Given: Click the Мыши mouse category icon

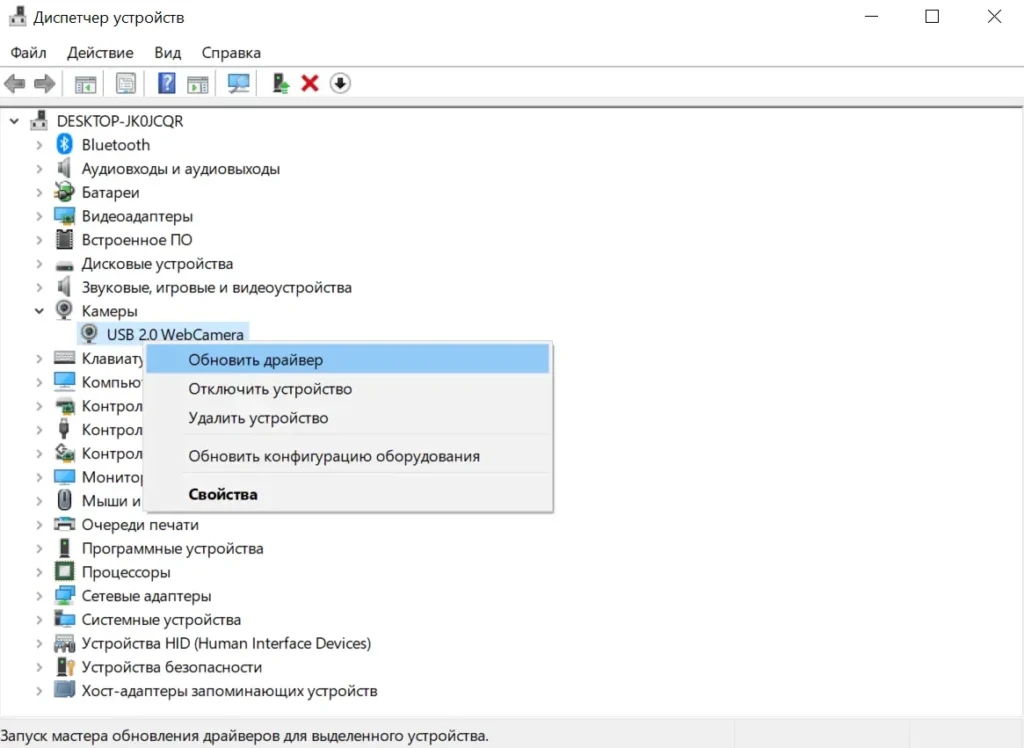Looking at the screenshot, I should click(x=64, y=500).
